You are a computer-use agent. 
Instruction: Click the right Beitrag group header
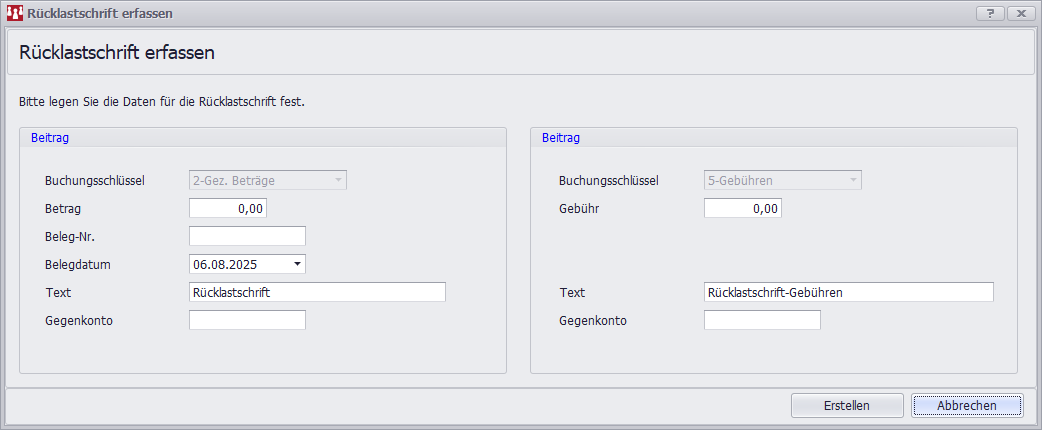click(561, 138)
